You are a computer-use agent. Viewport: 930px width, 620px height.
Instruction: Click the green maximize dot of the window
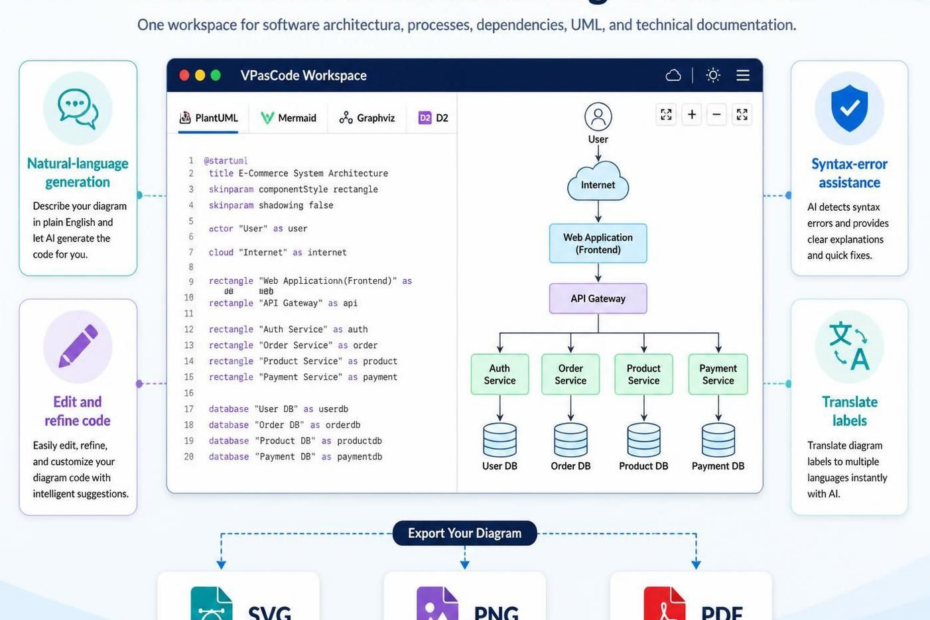[216, 75]
